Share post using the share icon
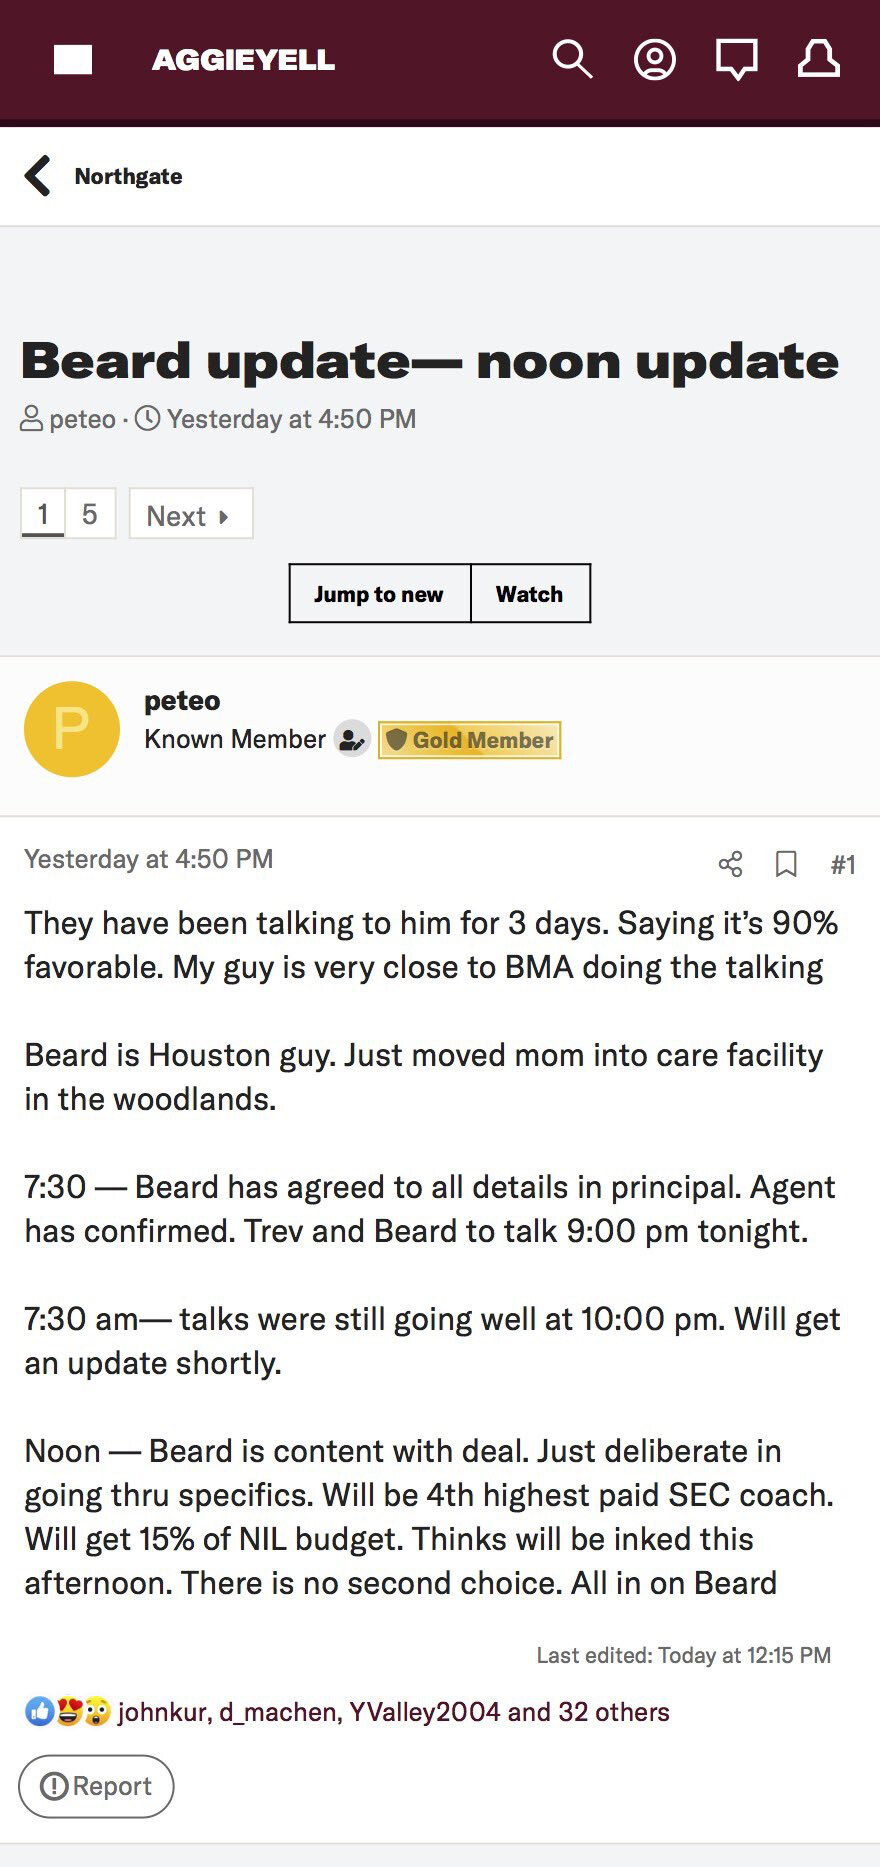The image size is (880, 1867). 731,864
